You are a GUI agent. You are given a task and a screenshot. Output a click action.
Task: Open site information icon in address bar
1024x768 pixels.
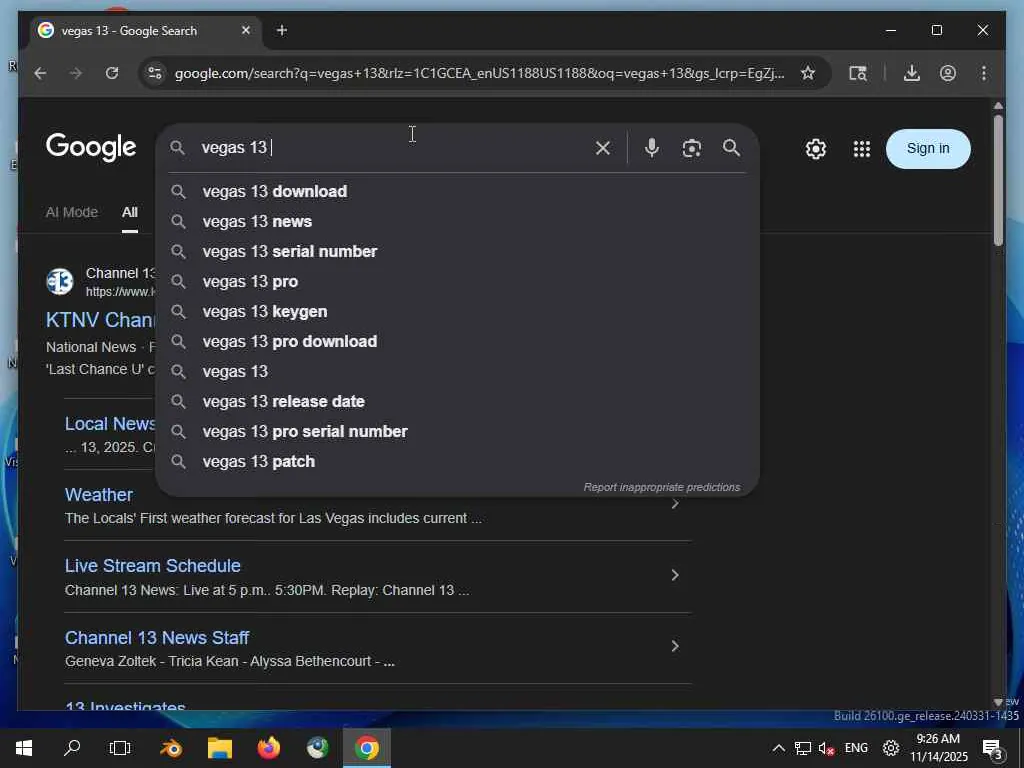(155, 73)
